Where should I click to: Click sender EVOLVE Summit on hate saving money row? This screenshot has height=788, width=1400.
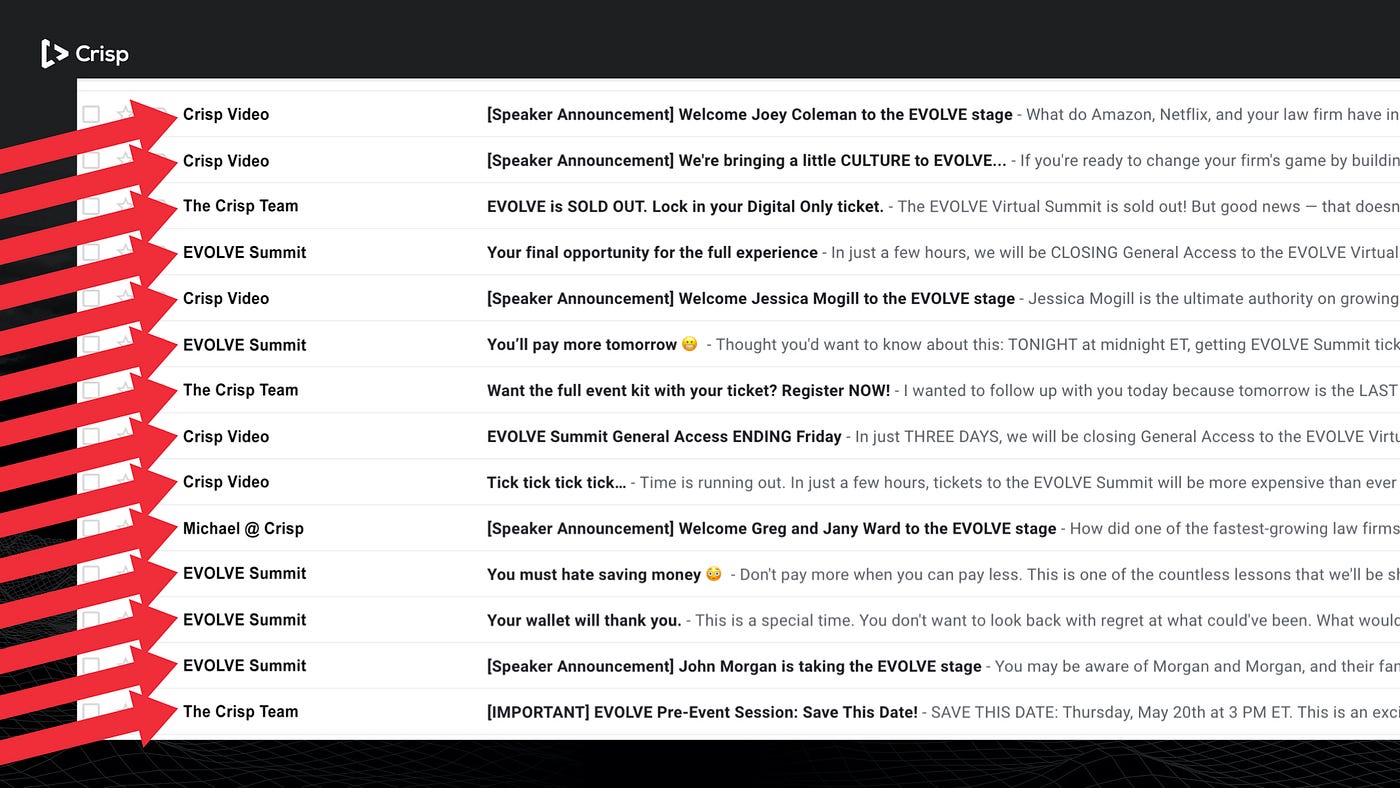245,574
